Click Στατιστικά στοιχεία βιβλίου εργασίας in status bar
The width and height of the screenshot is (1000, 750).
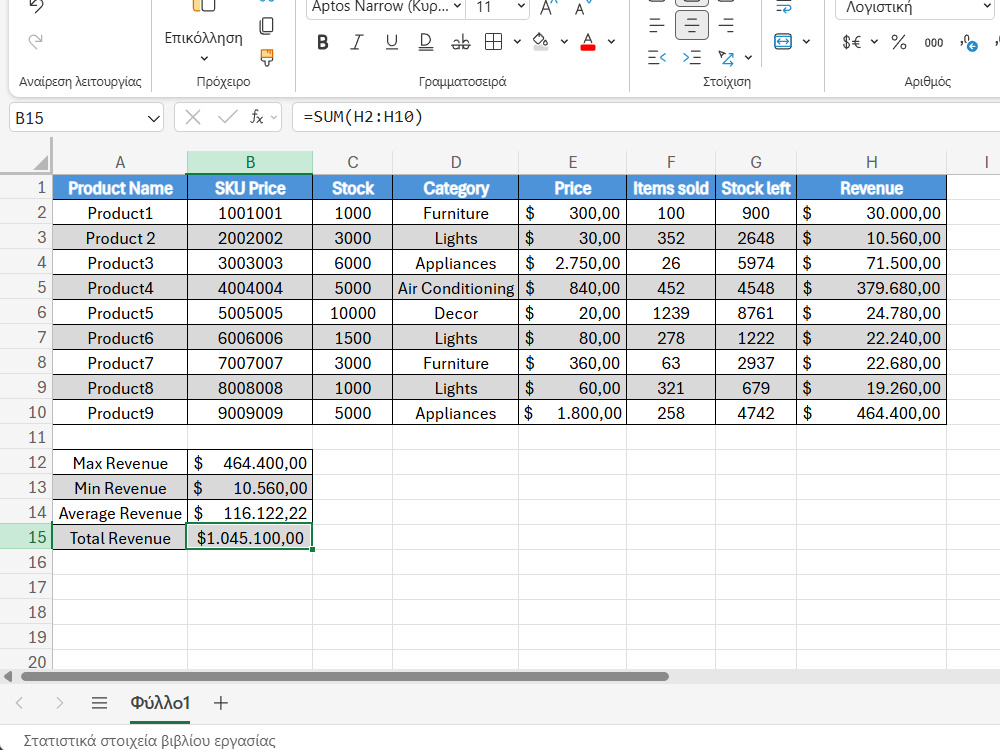click(149, 740)
